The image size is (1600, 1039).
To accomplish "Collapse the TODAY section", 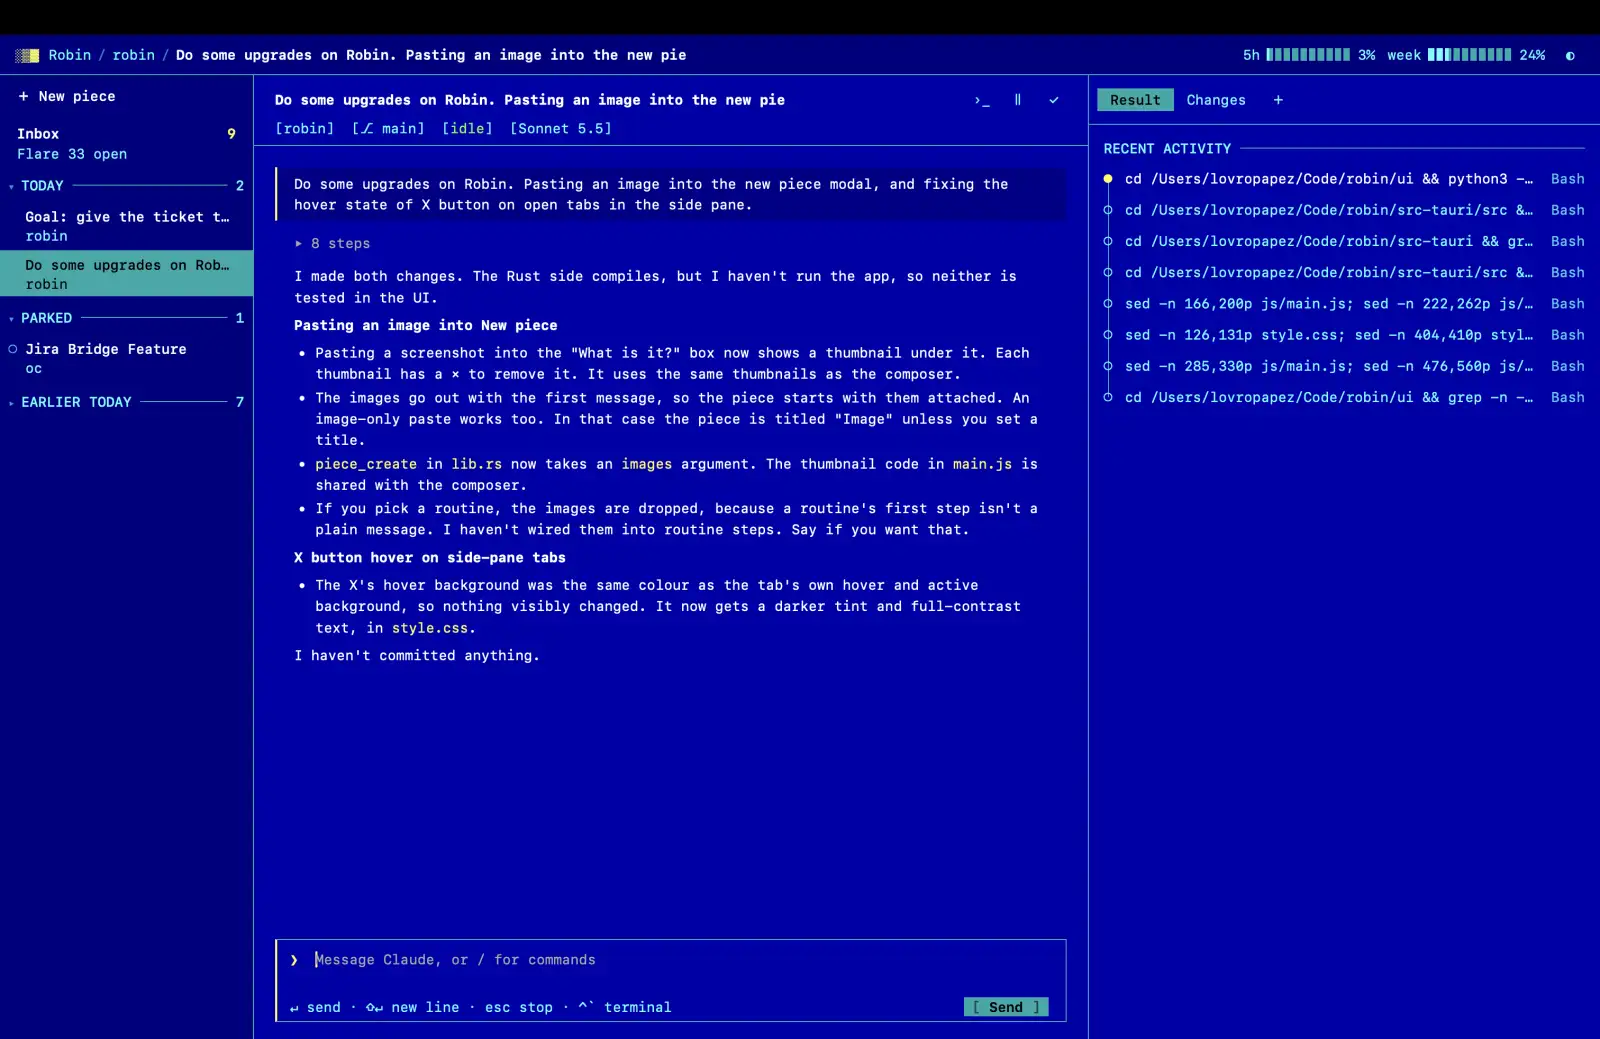I will click(x=126, y=186).
